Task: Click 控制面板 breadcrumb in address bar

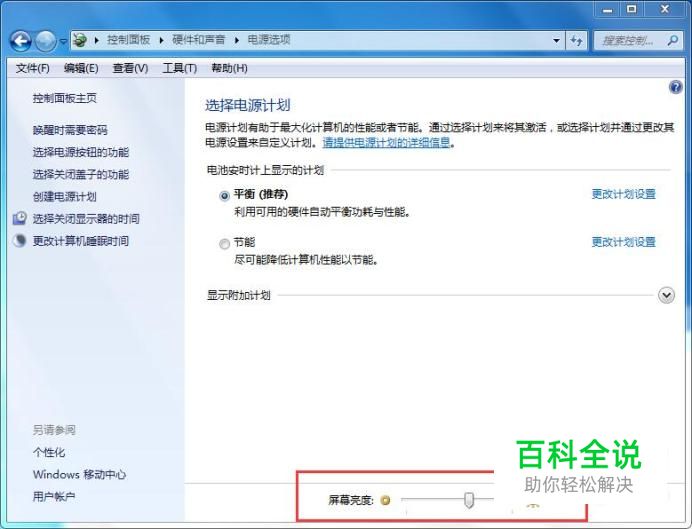Action: tap(128, 40)
